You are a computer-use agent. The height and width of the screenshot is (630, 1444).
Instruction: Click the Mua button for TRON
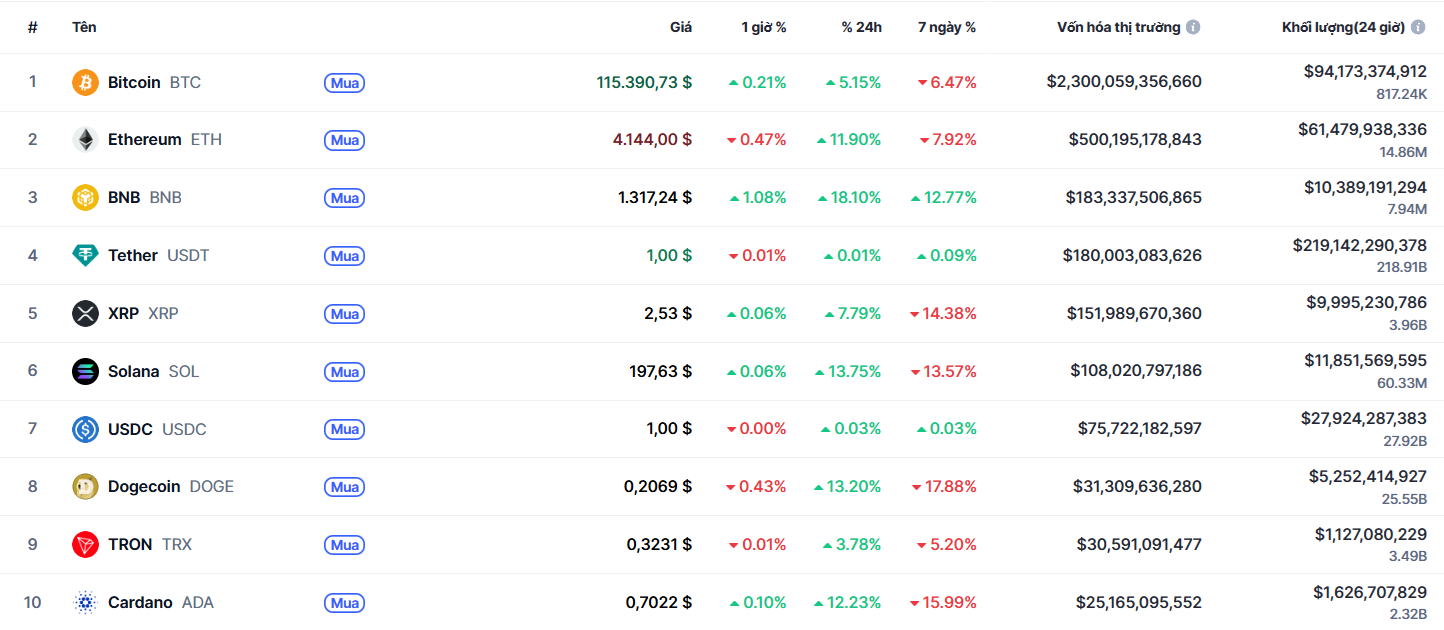point(345,545)
